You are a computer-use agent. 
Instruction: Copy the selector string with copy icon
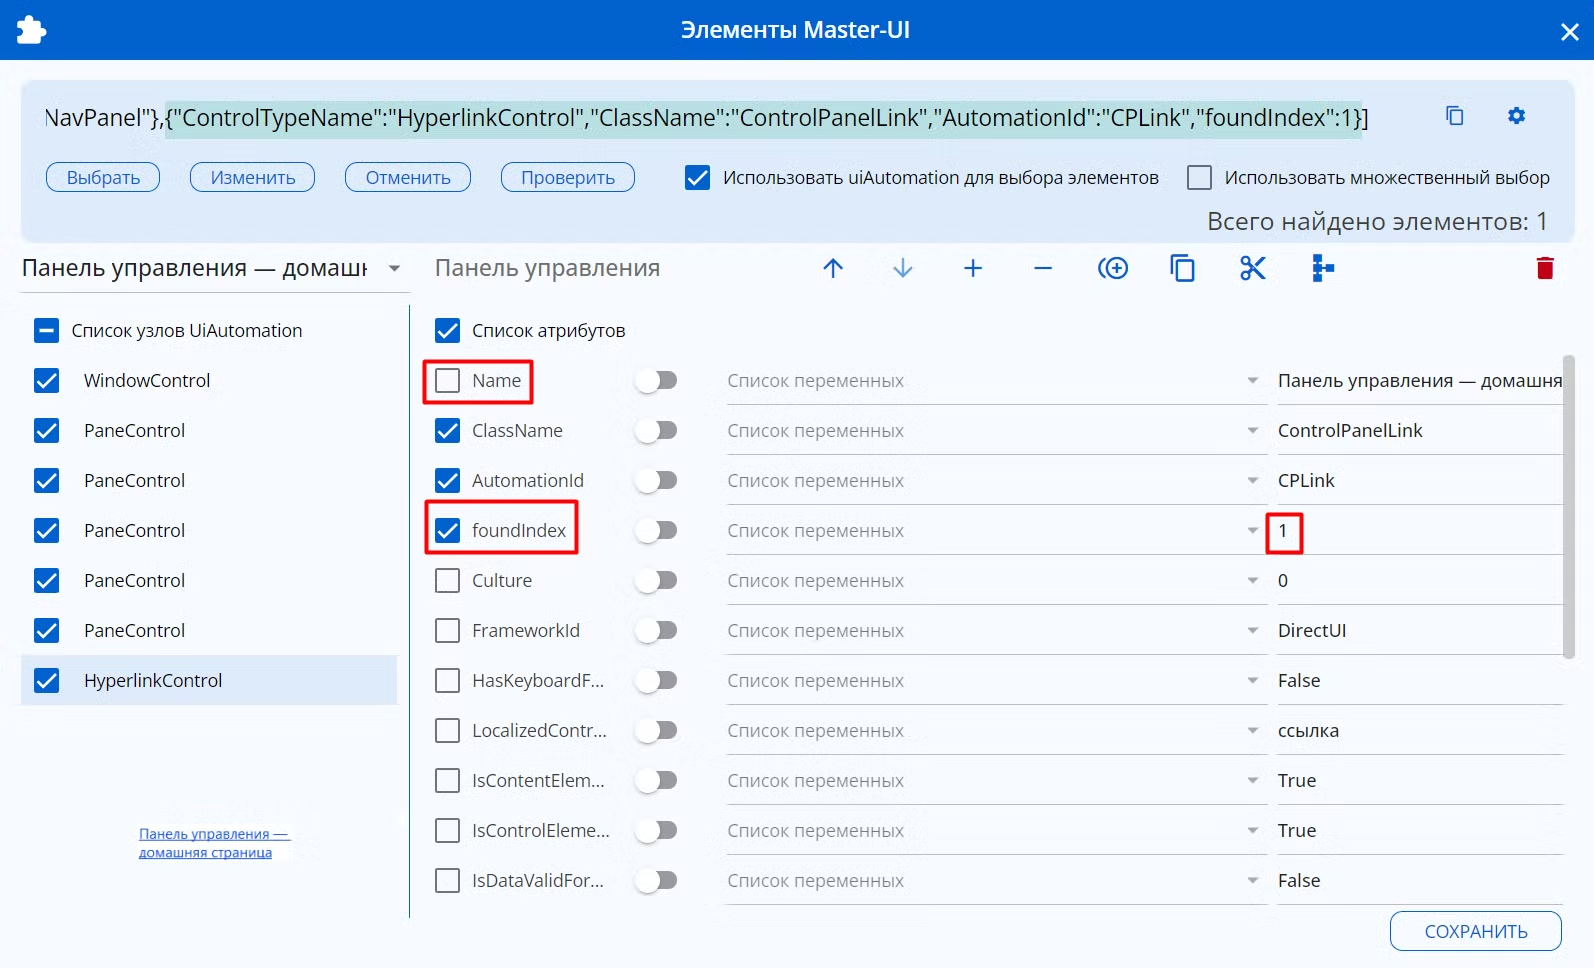pos(1455,116)
